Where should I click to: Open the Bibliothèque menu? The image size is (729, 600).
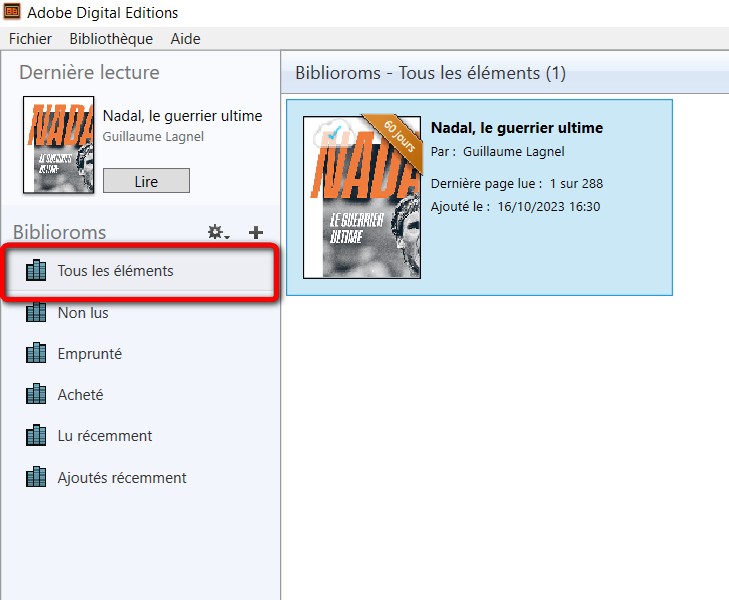coord(111,39)
